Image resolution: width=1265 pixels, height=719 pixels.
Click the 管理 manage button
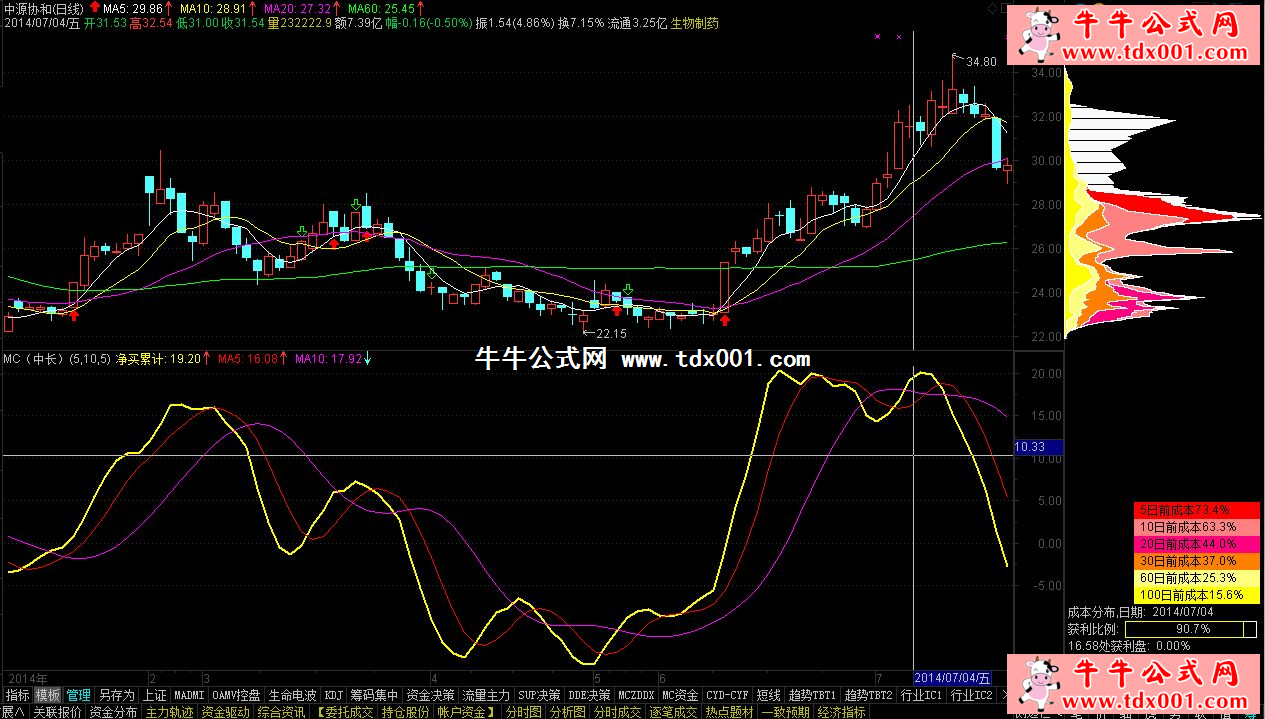point(79,695)
